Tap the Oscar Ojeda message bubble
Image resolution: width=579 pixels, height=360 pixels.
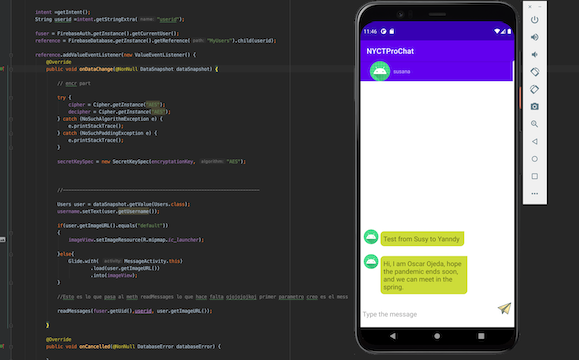pos(424,275)
